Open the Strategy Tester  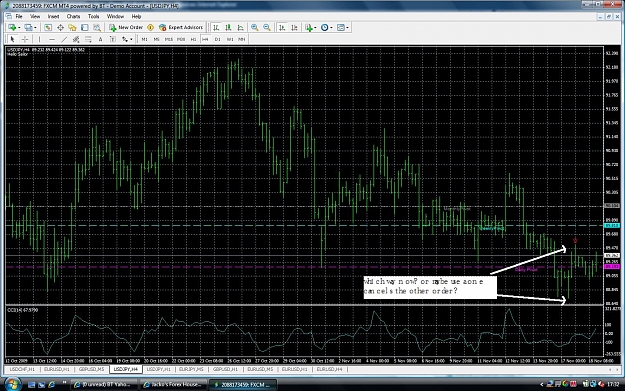point(97,28)
